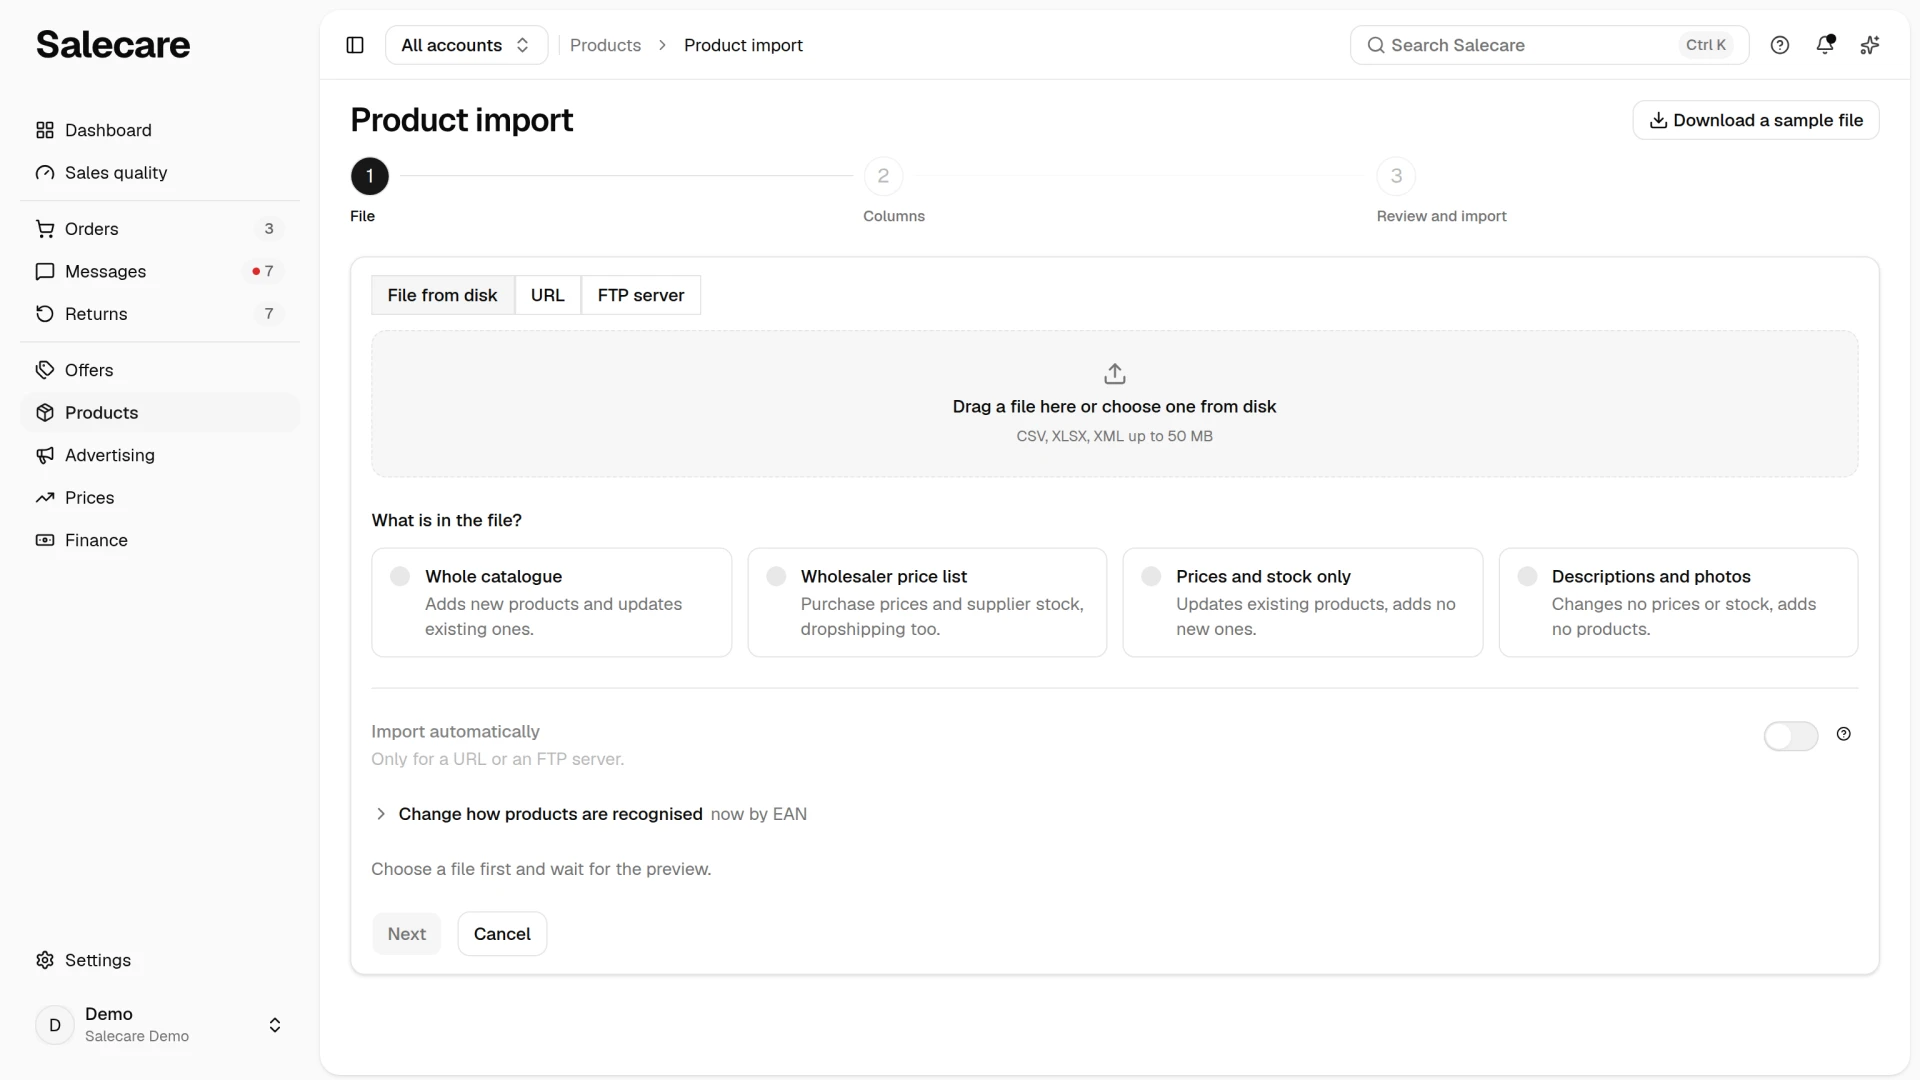The width and height of the screenshot is (1920, 1080).
Task: Click Download a sample file button
Action: [1756, 120]
